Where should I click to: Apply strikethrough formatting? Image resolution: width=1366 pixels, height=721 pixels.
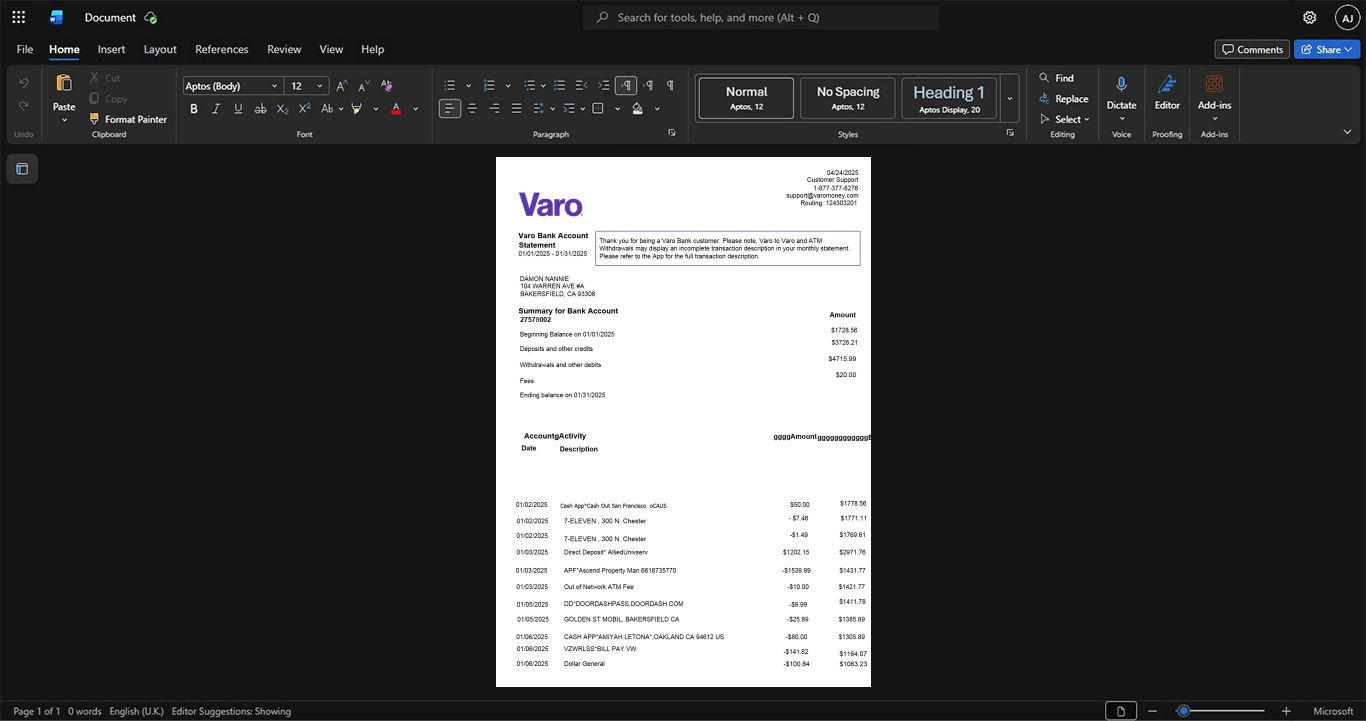tap(260, 108)
